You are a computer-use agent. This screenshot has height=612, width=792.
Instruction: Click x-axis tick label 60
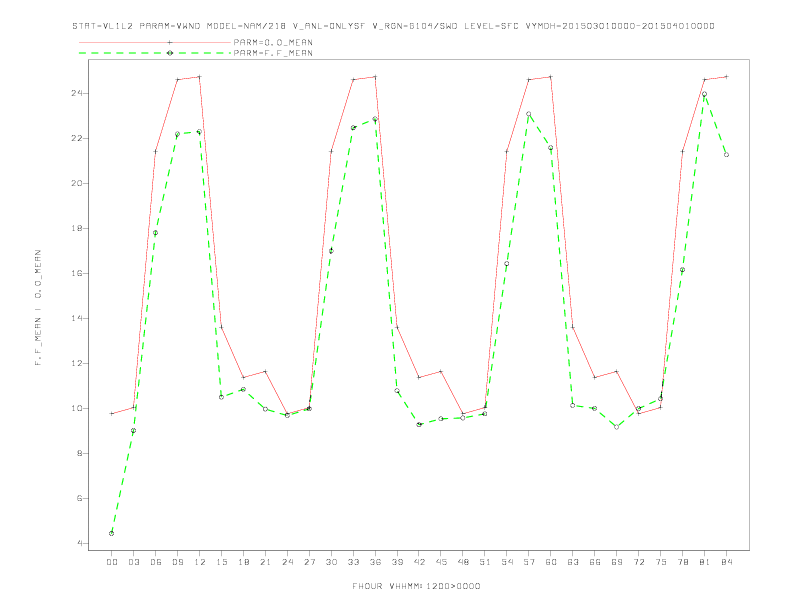[x=551, y=562]
